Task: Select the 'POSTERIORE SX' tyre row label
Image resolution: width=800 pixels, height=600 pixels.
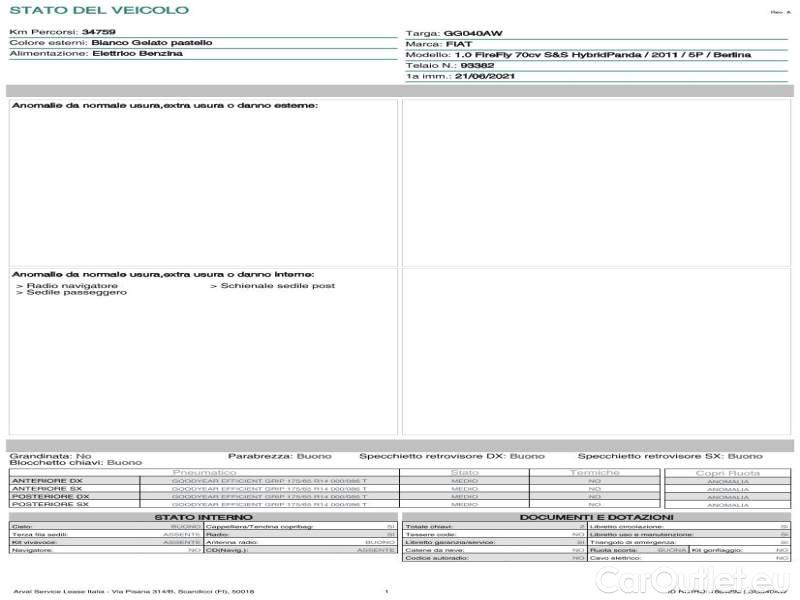Action: pos(50,504)
